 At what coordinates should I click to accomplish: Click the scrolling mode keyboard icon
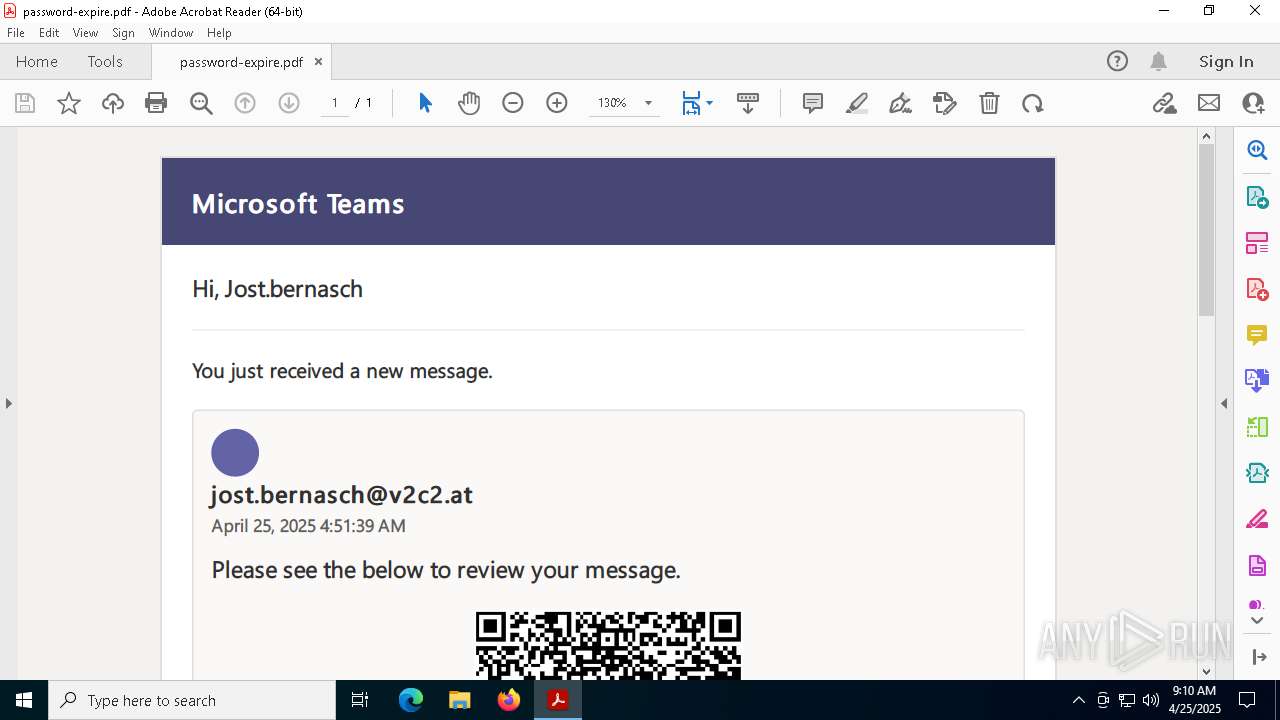(x=748, y=103)
